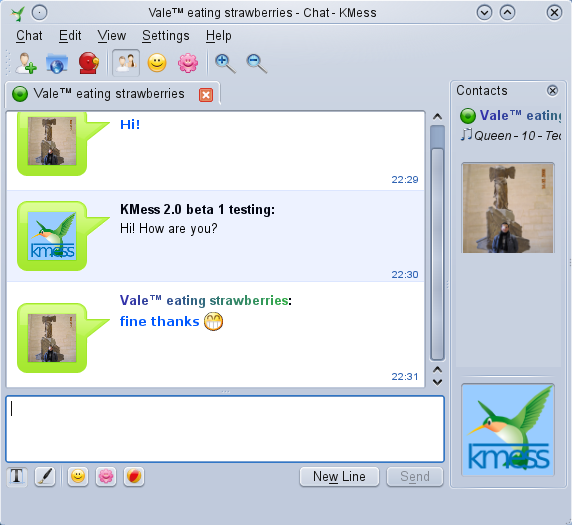This screenshot has width=572, height=525.
Task: Open the font selection T button
Action: tap(17, 476)
